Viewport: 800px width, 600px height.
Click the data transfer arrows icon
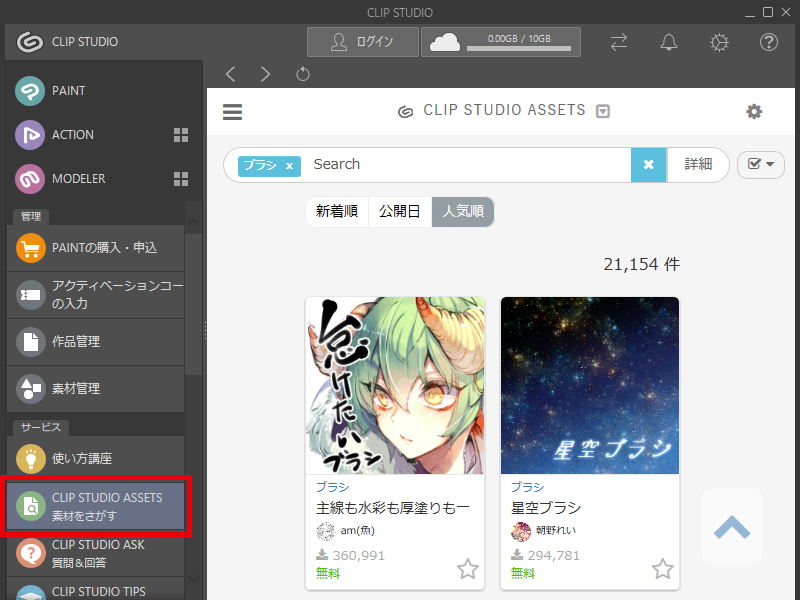point(619,42)
